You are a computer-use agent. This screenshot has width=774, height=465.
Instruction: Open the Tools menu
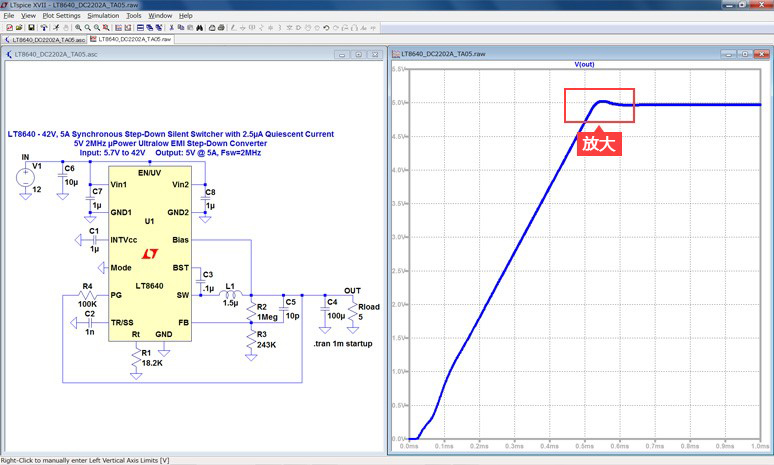pyautogui.click(x=133, y=16)
